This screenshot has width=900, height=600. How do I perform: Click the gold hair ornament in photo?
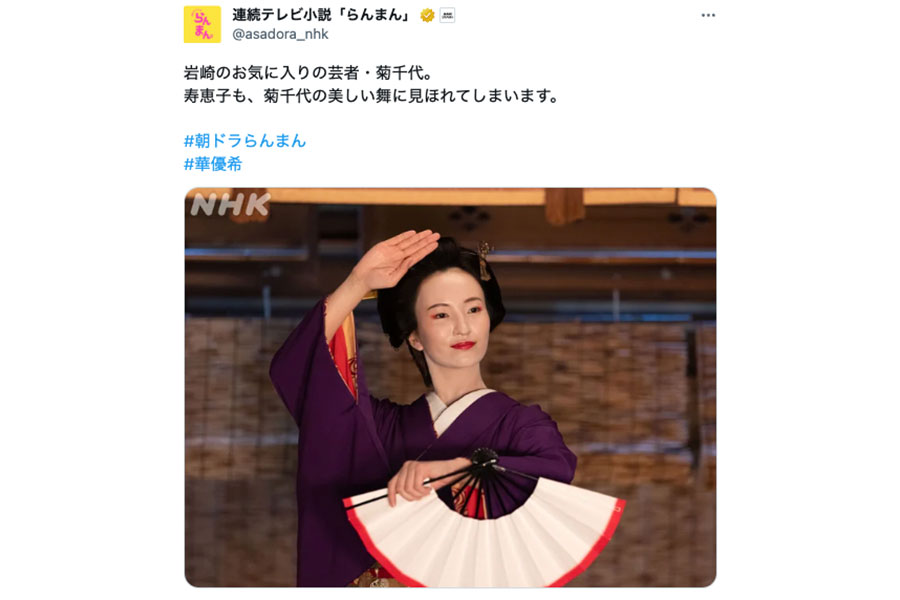pyautogui.click(x=483, y=258)
